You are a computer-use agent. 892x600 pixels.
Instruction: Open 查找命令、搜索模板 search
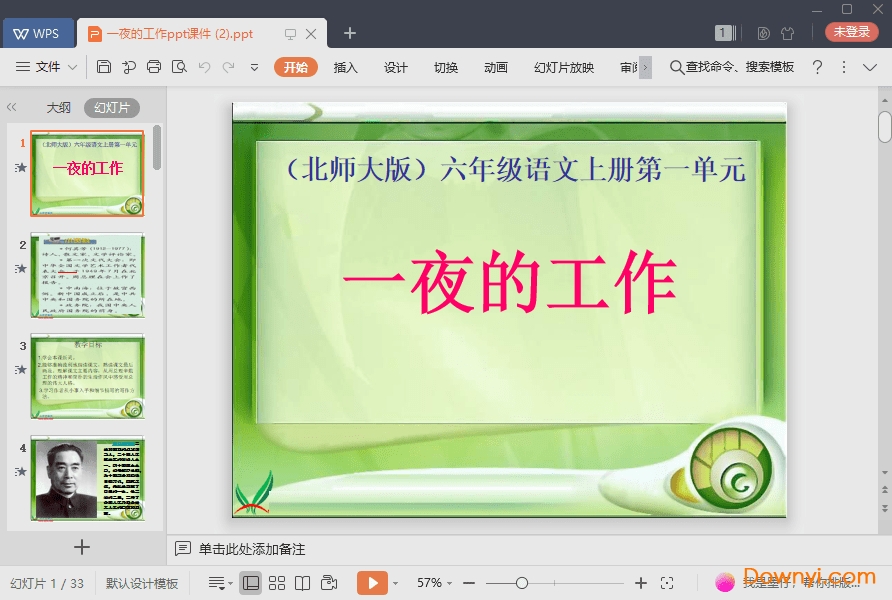[x=728, y=68]
